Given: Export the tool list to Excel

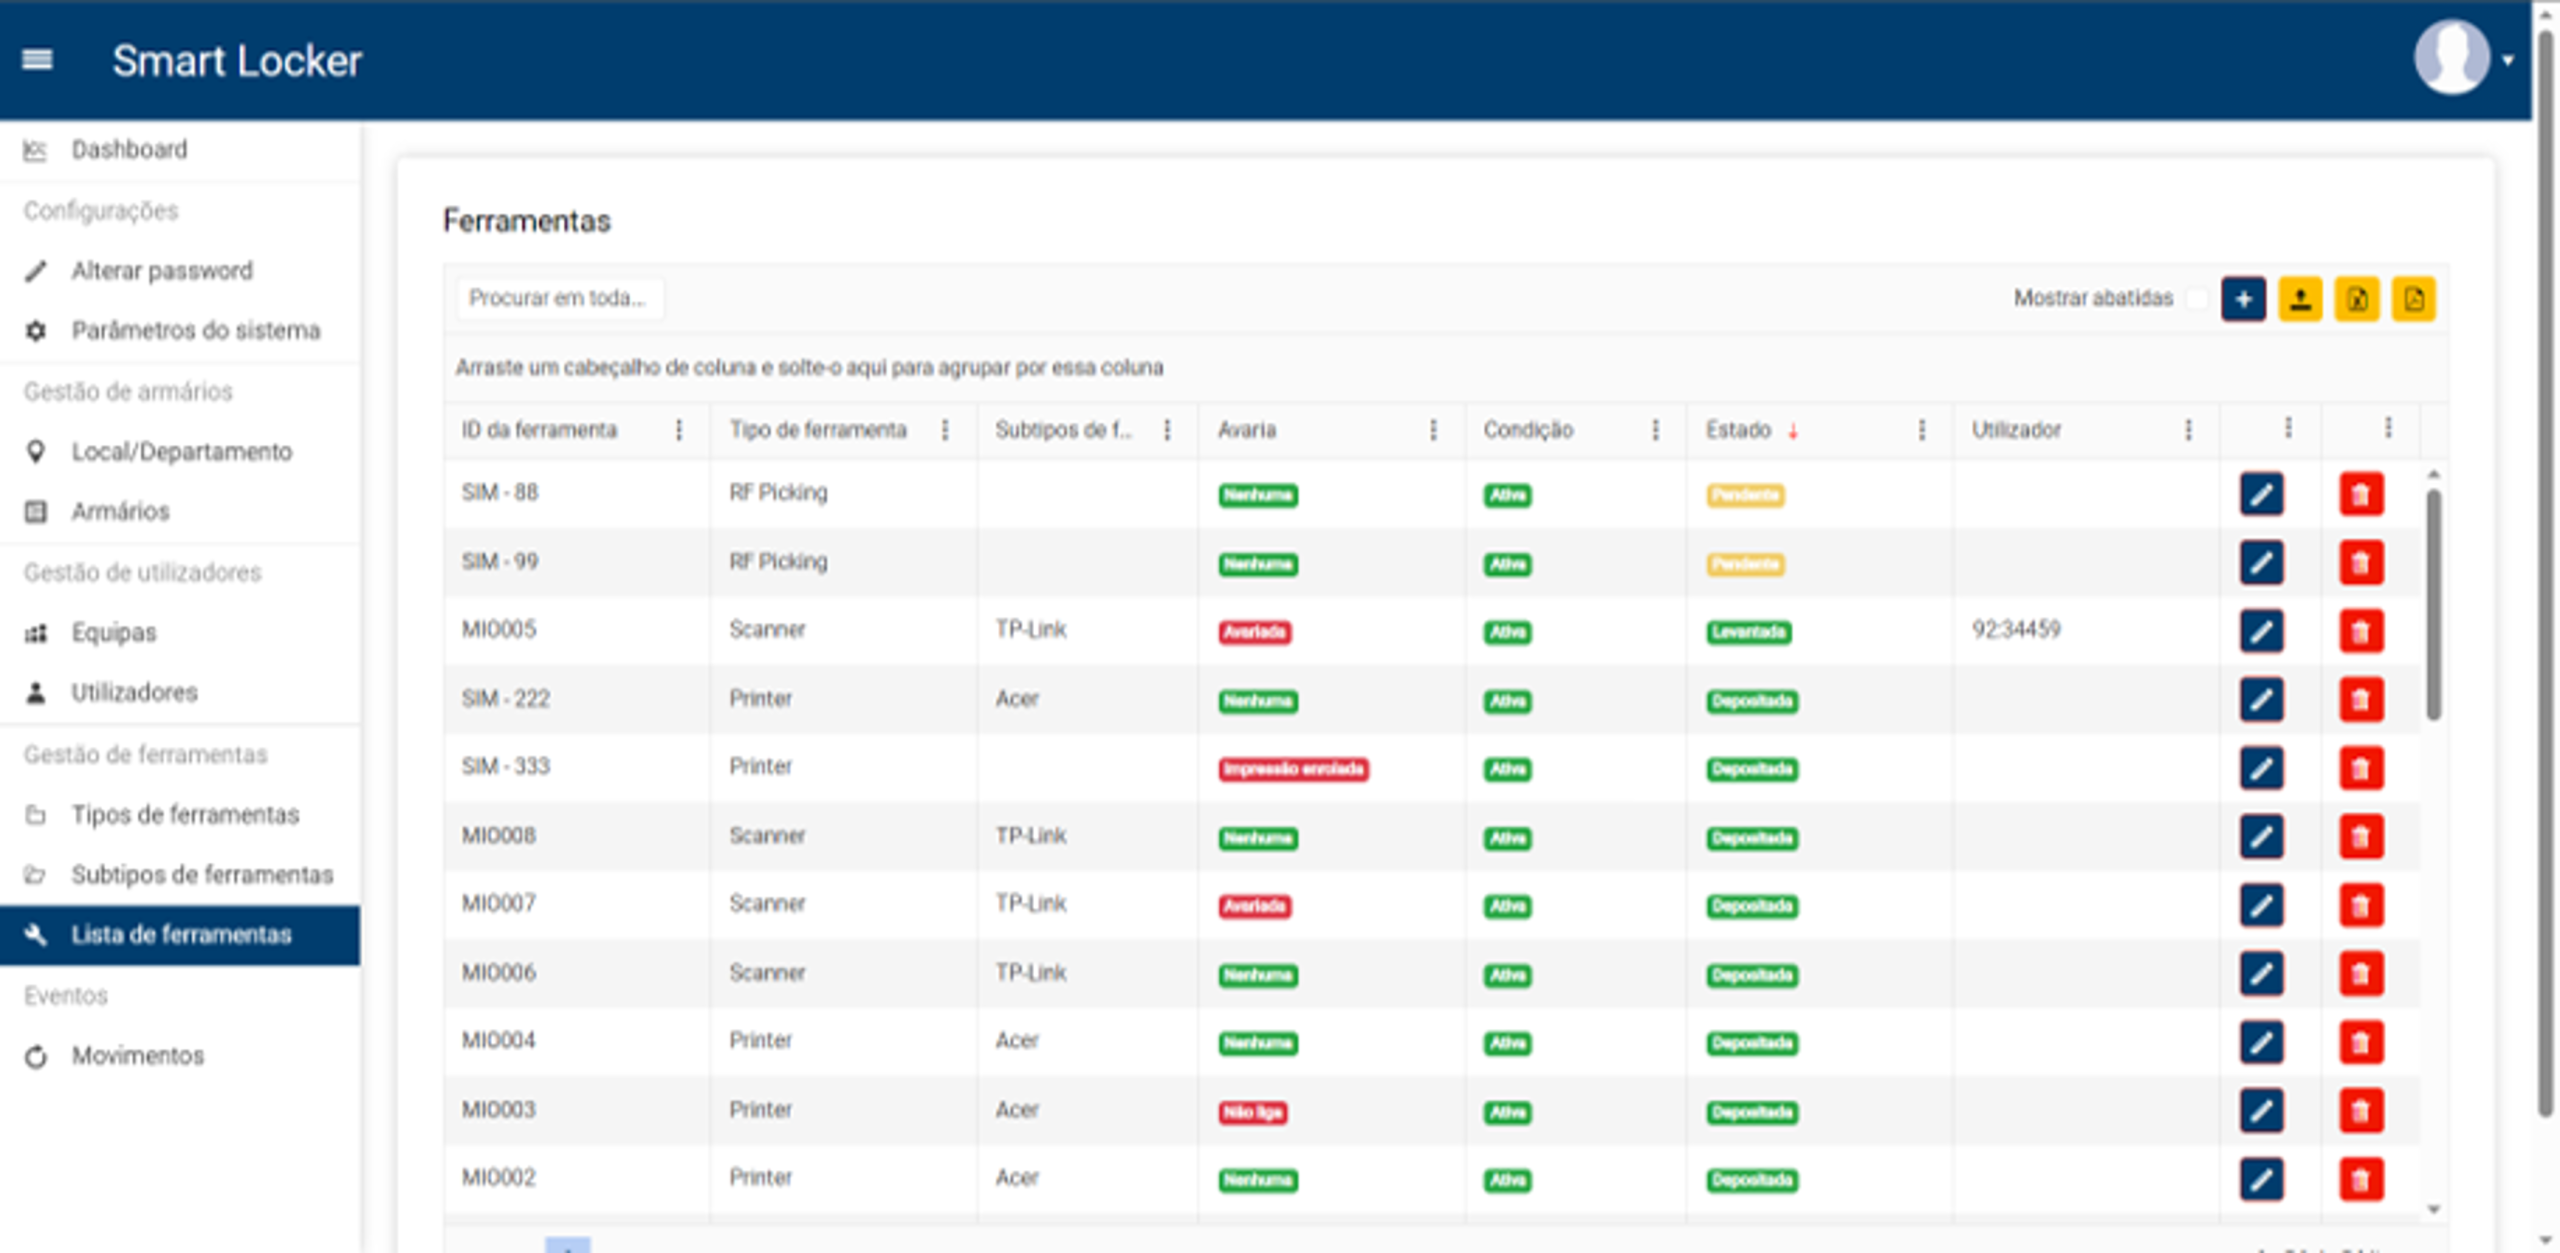Looking at the screenshot, I should coord(2357,298).
